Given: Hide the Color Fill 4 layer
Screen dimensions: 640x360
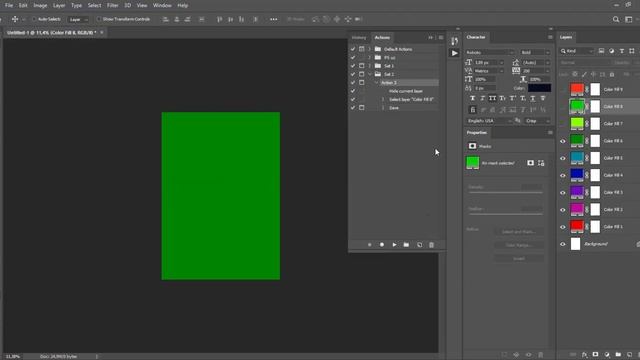Looking at the screenshot, I should point(563,175).
